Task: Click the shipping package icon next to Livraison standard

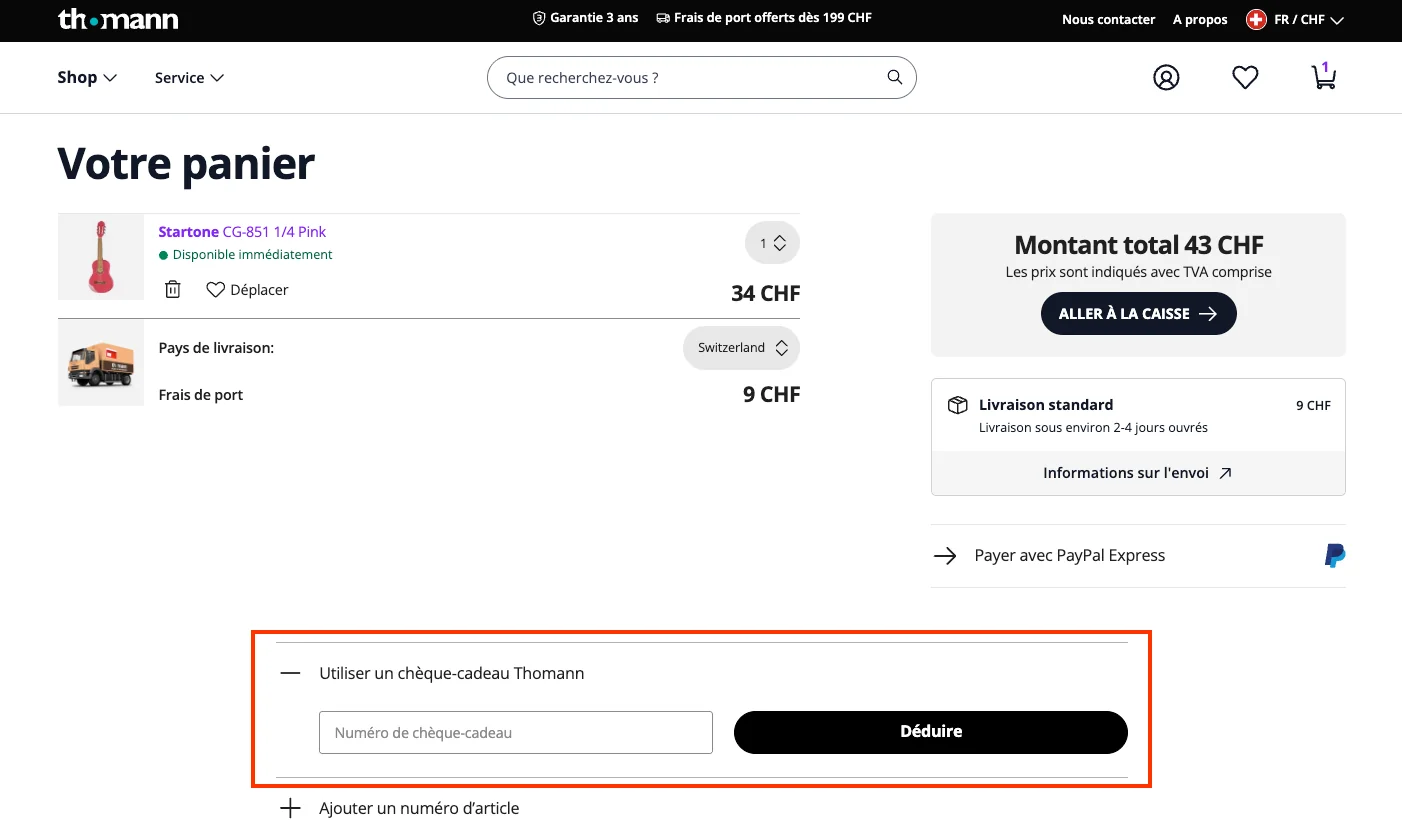Action: 957,405
